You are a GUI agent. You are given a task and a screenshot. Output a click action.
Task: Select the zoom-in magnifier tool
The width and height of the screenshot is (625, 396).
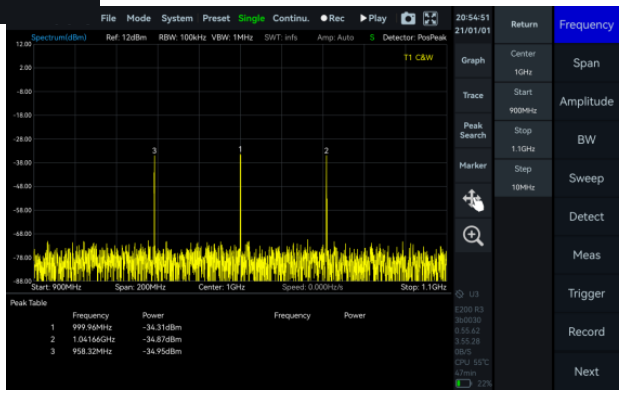point(473,236)
